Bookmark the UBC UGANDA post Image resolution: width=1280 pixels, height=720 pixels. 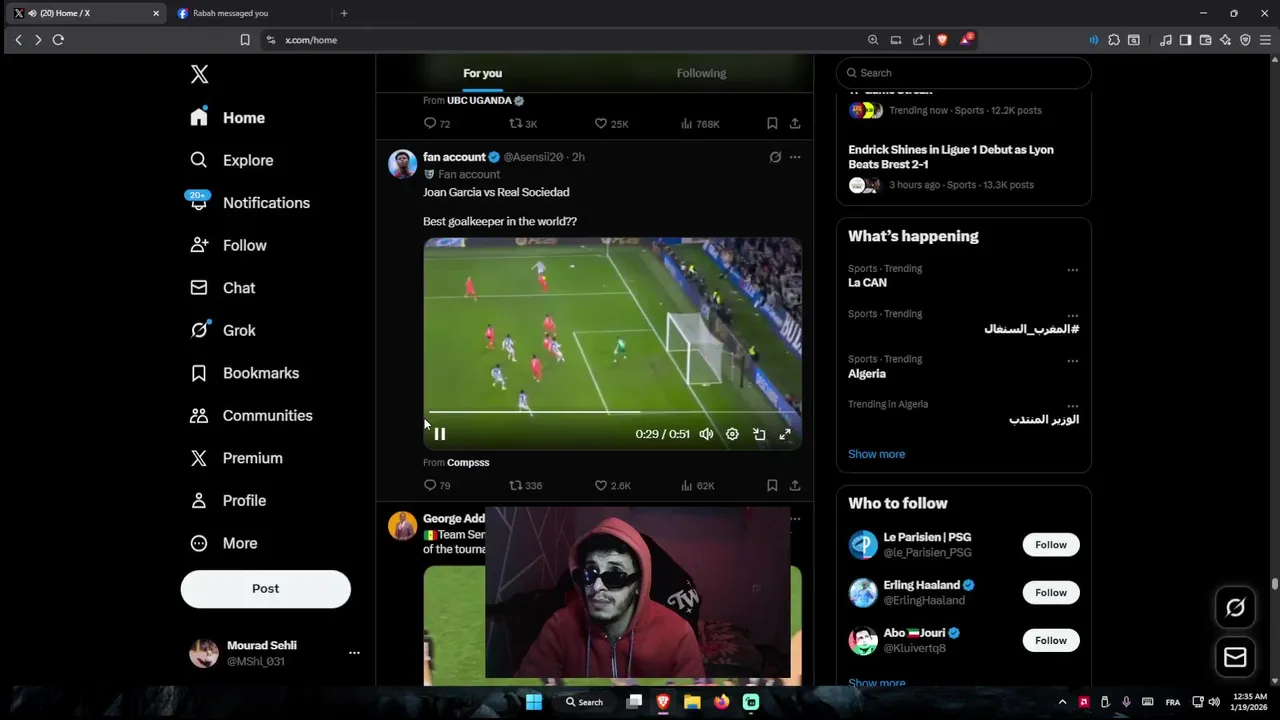coord(772,124)
